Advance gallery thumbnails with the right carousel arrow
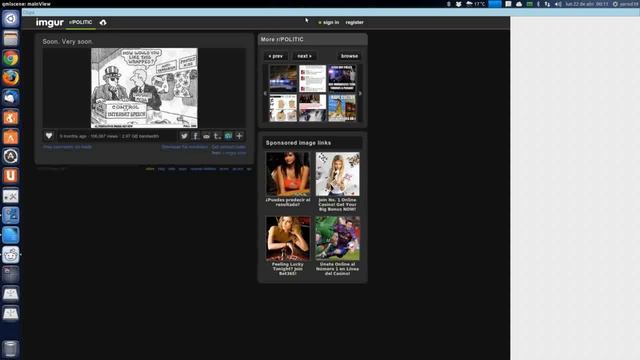The width and height of the screenshot is (640, 360). (x=360, y=93)
